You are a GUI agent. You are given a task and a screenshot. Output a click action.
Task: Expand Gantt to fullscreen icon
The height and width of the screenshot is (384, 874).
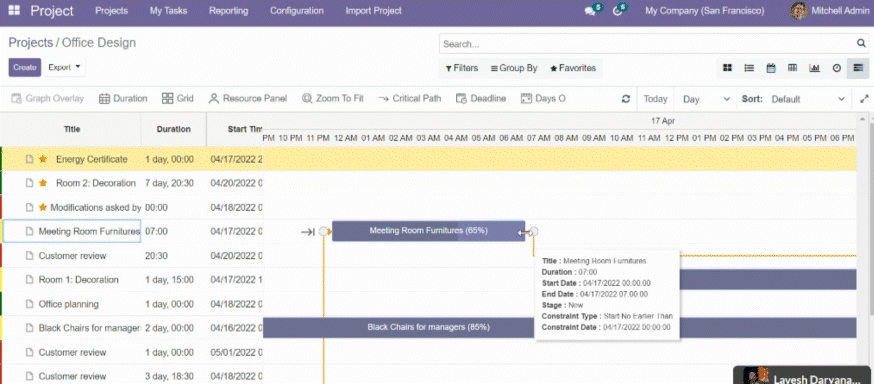(x=864, y=99)
